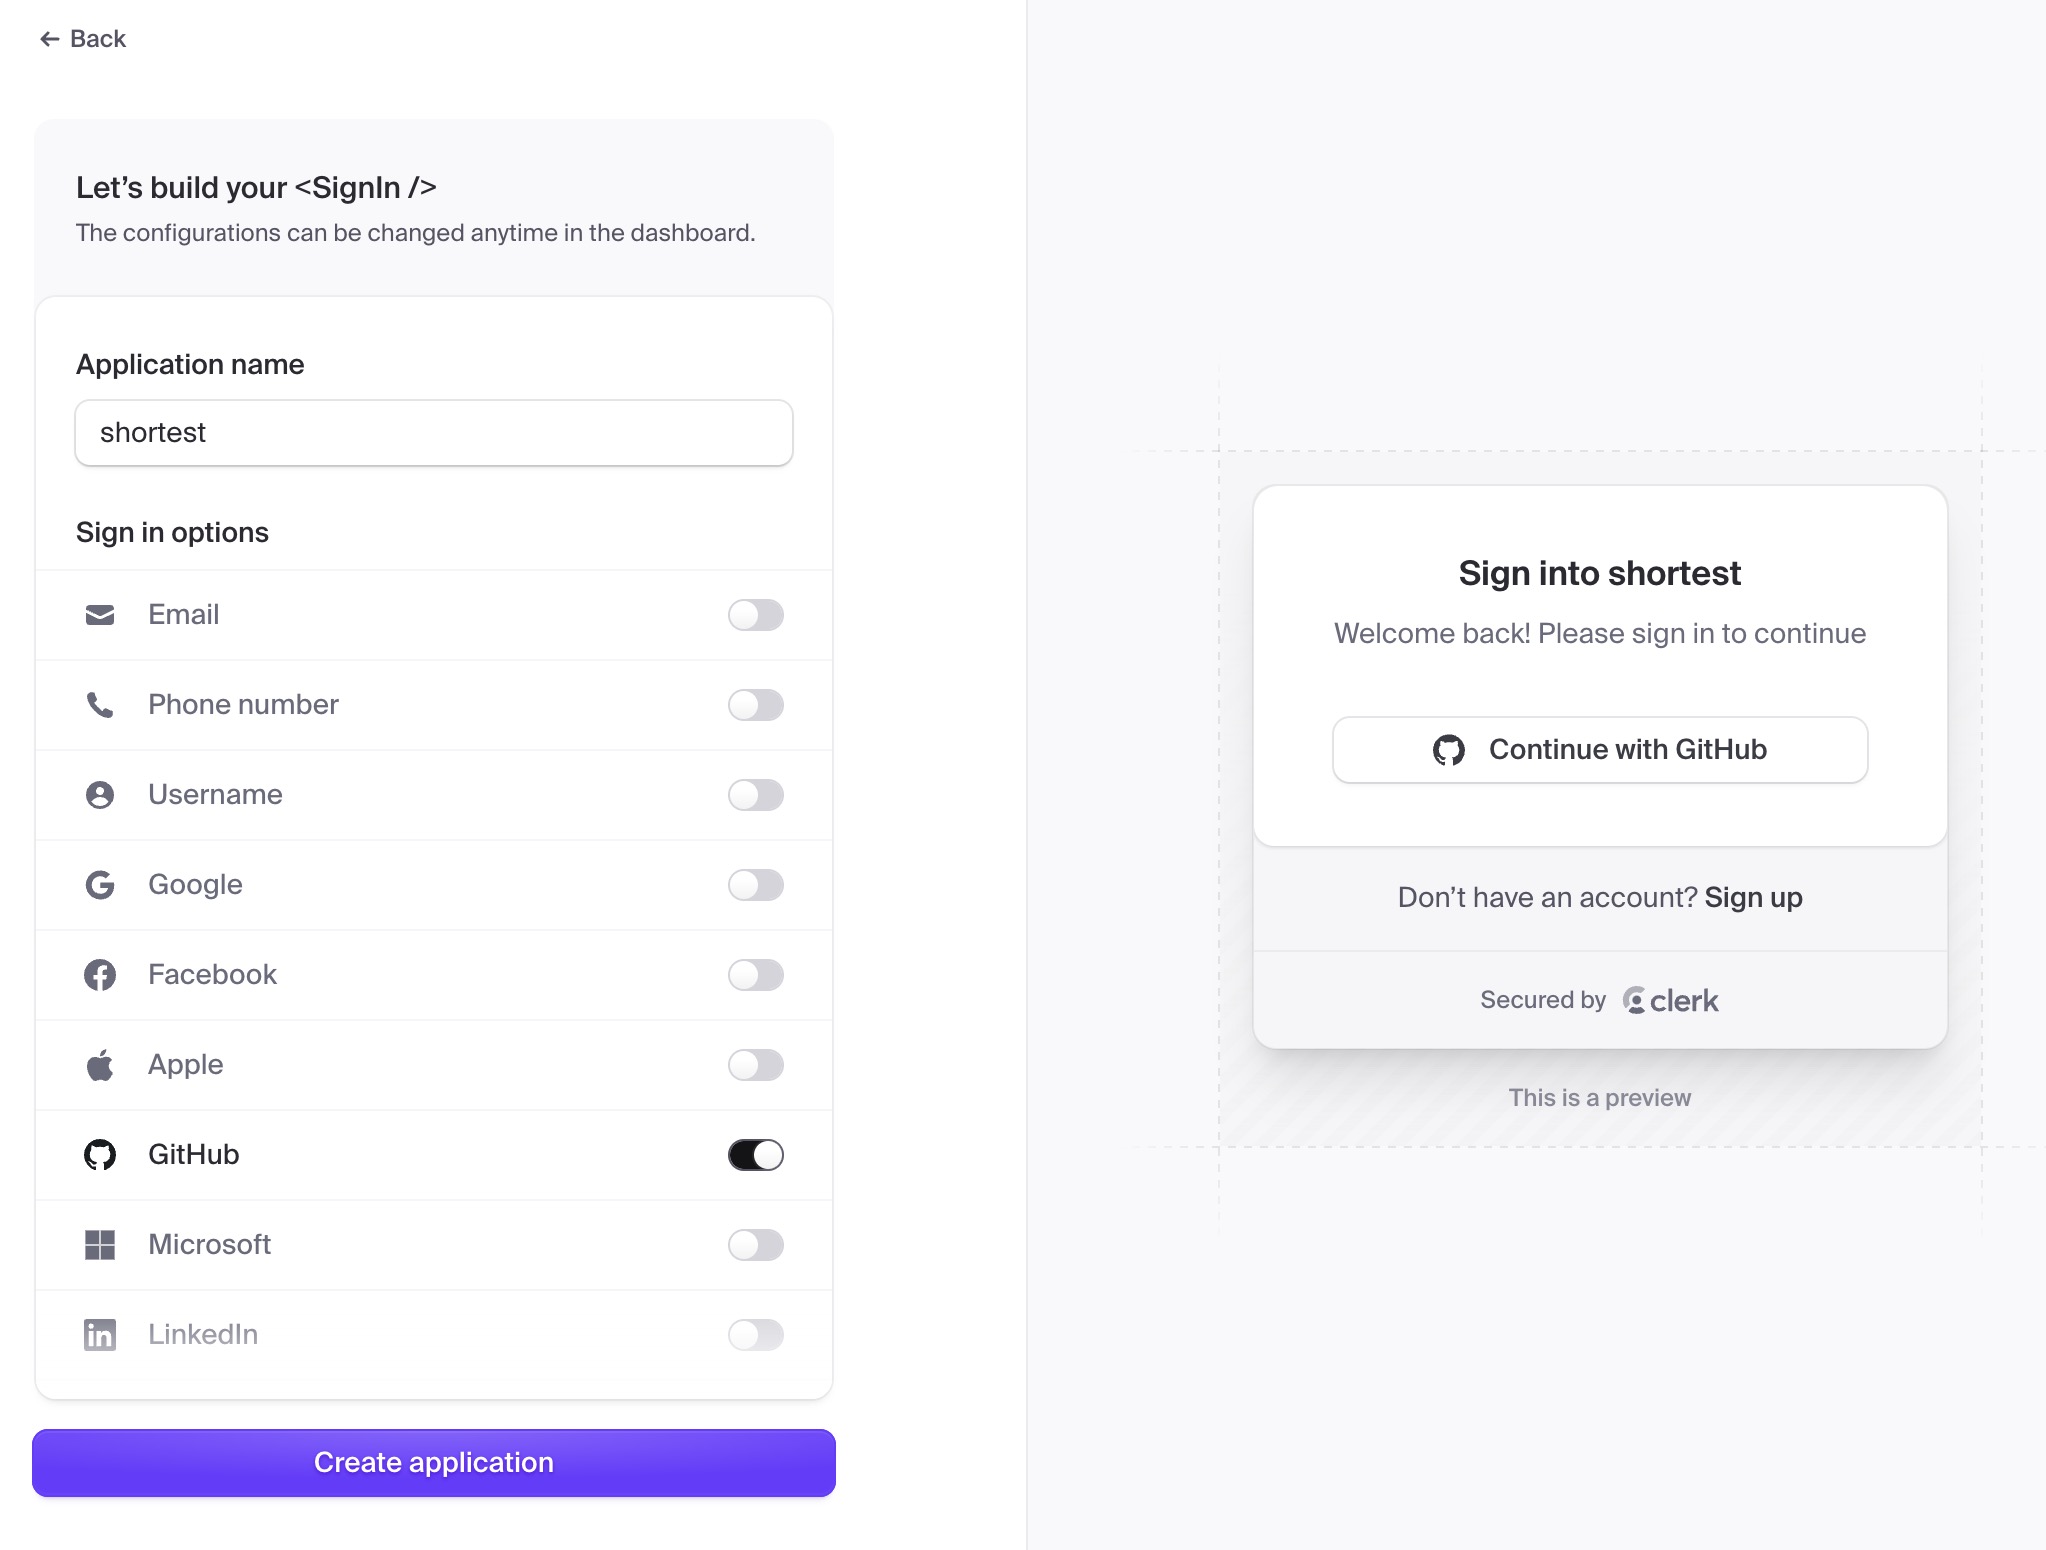This screenshot has width=2046, height=1550.
Task: Enable the Email sign-in toggle
Action: tap(756, 615)
